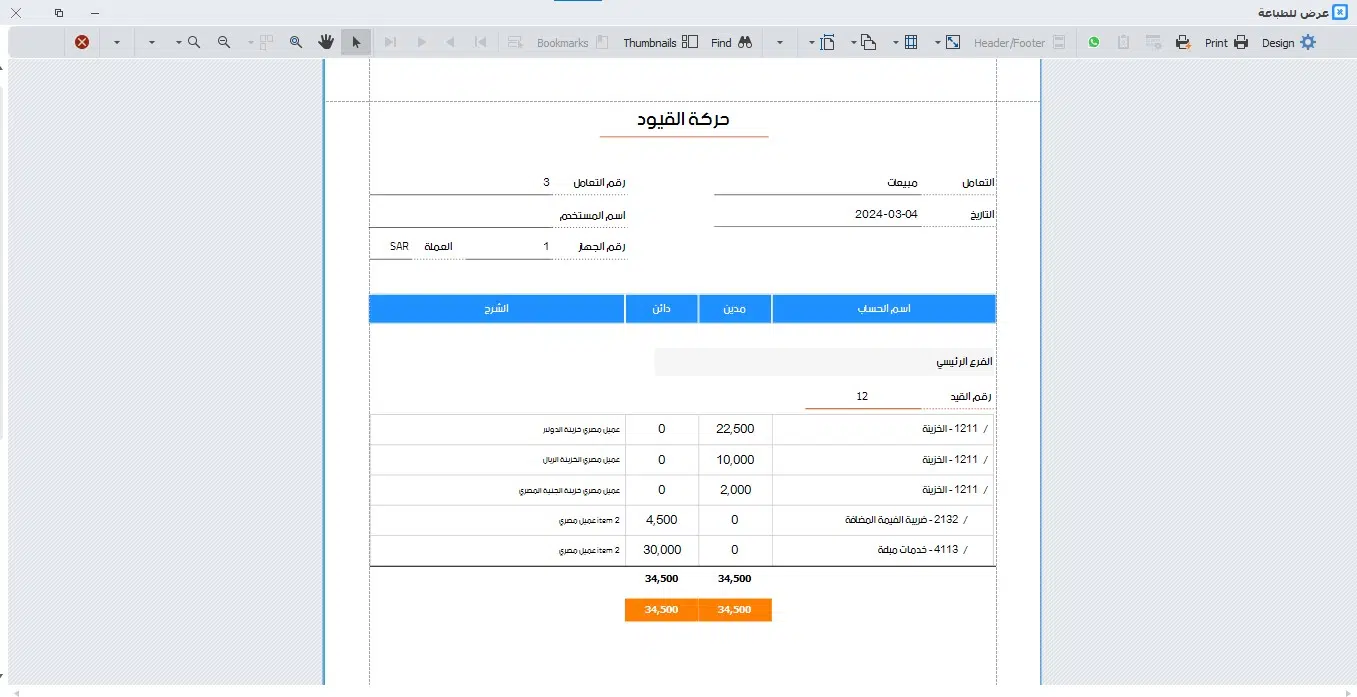The image size is (1357, 697).
Task: Toggle the Thumbnails panel
Action: pyautogui.click(x=690, y=42)
